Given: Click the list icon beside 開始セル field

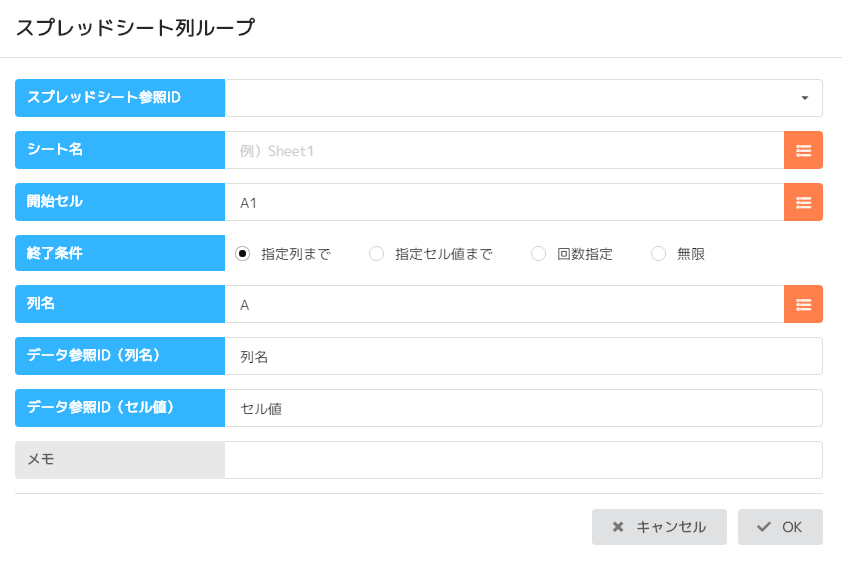Looking at the screenshot, I should click(803, 202).
